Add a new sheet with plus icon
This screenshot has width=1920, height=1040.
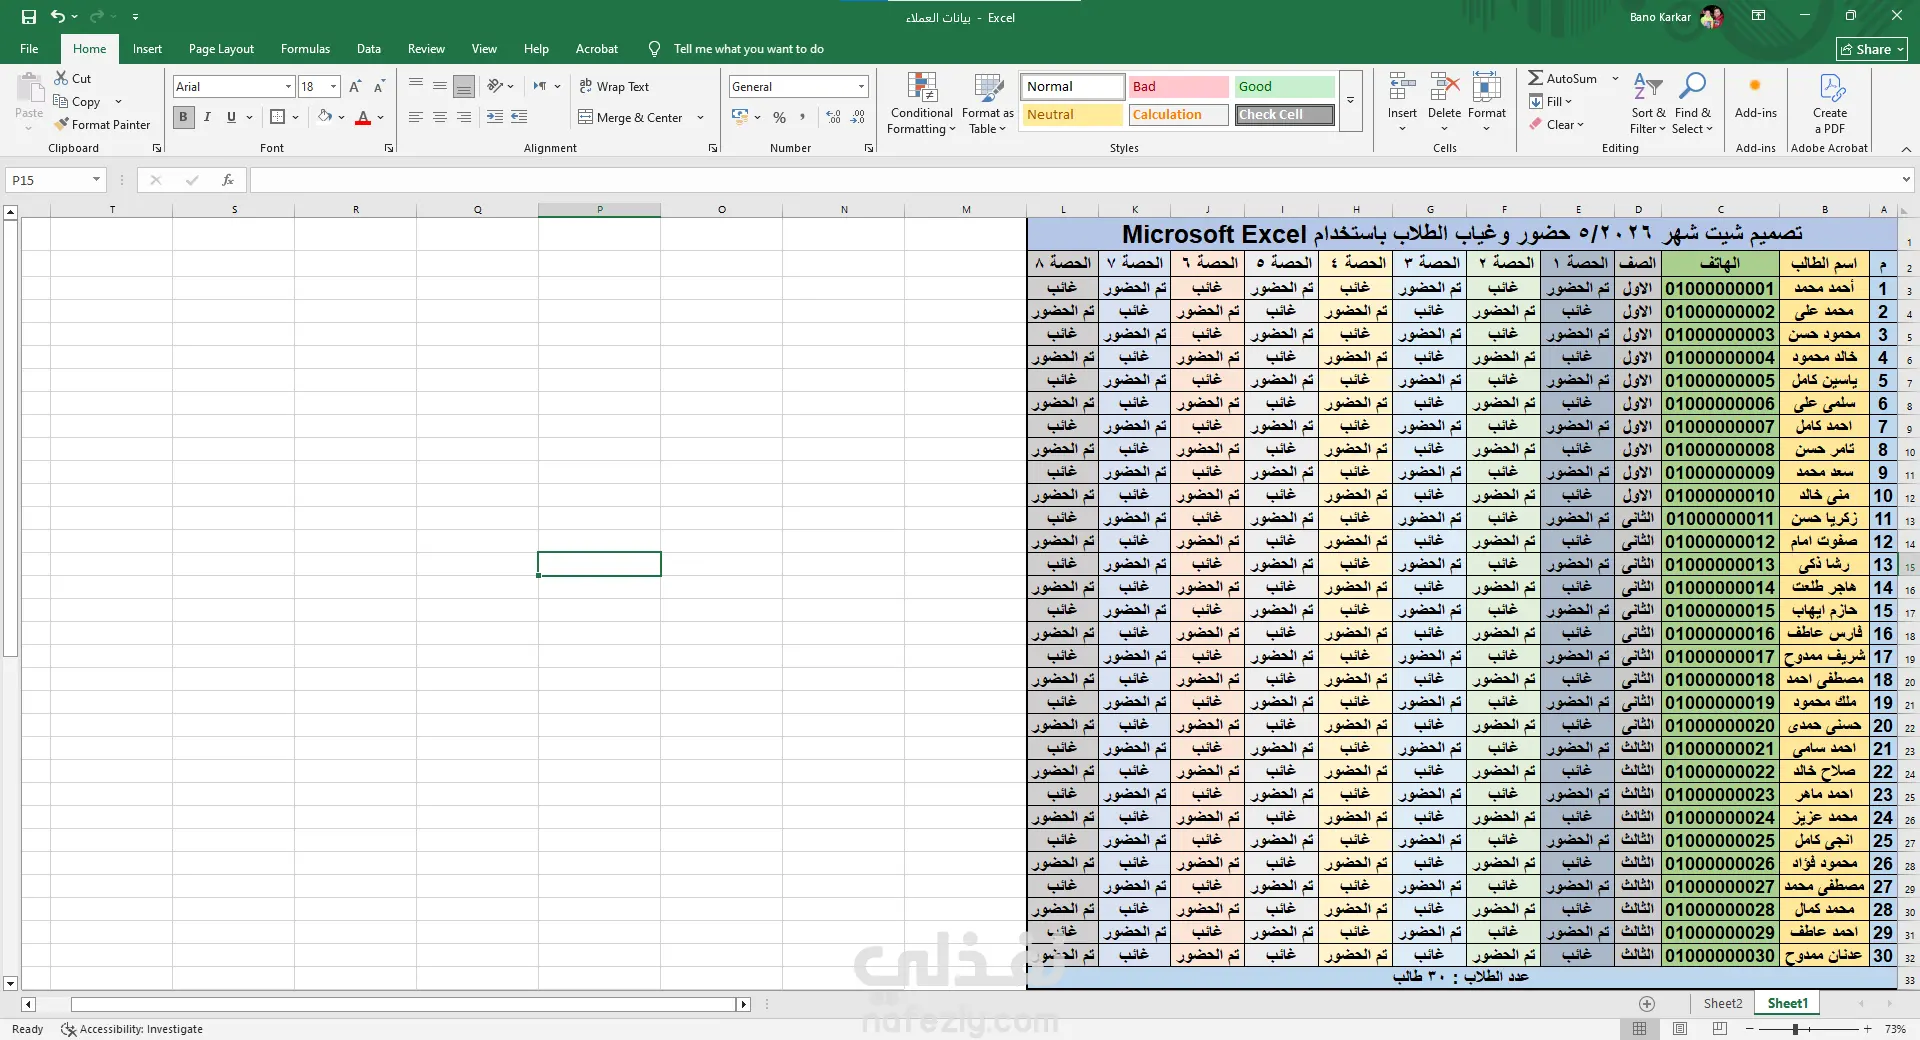[1647, 1003]
